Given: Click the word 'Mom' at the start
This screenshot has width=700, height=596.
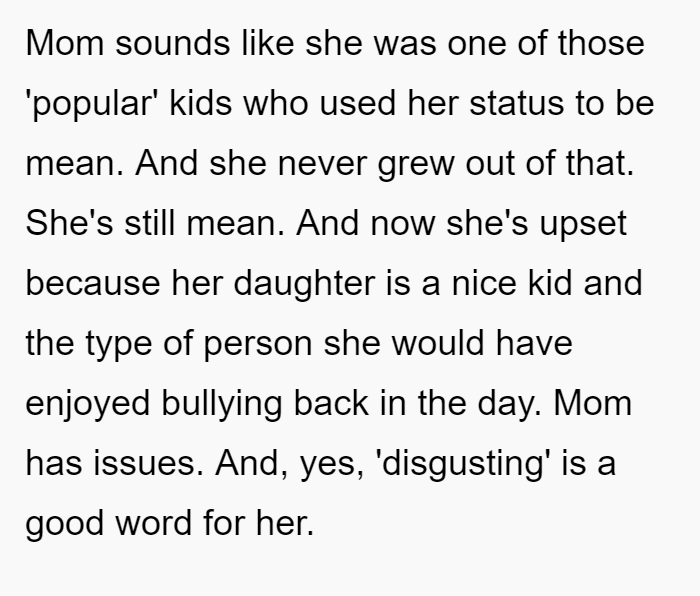Looking at the screenshot, I should click(65, 43).
